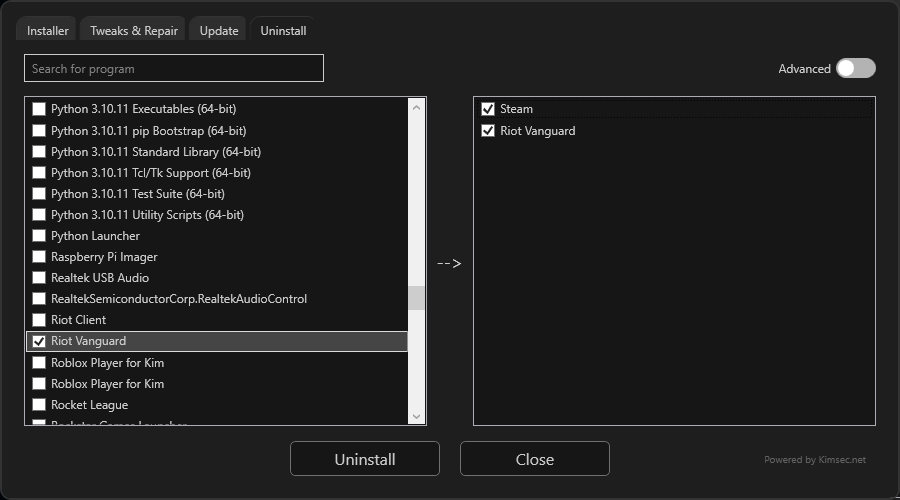Tick the Riot Client checkbox
This screenshot has width=900, height=500.
[x=39, y=320]
